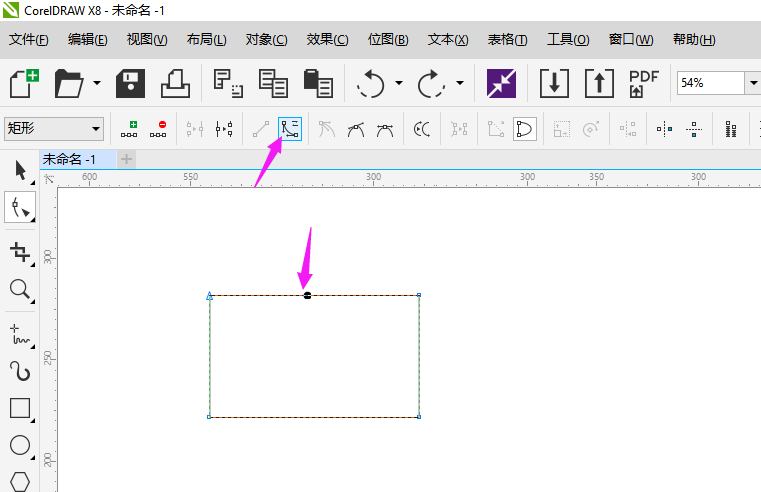This screenshot has width=761, height=492.
Task: Expand the Open recent files arrow
Action: click(97, 83)
